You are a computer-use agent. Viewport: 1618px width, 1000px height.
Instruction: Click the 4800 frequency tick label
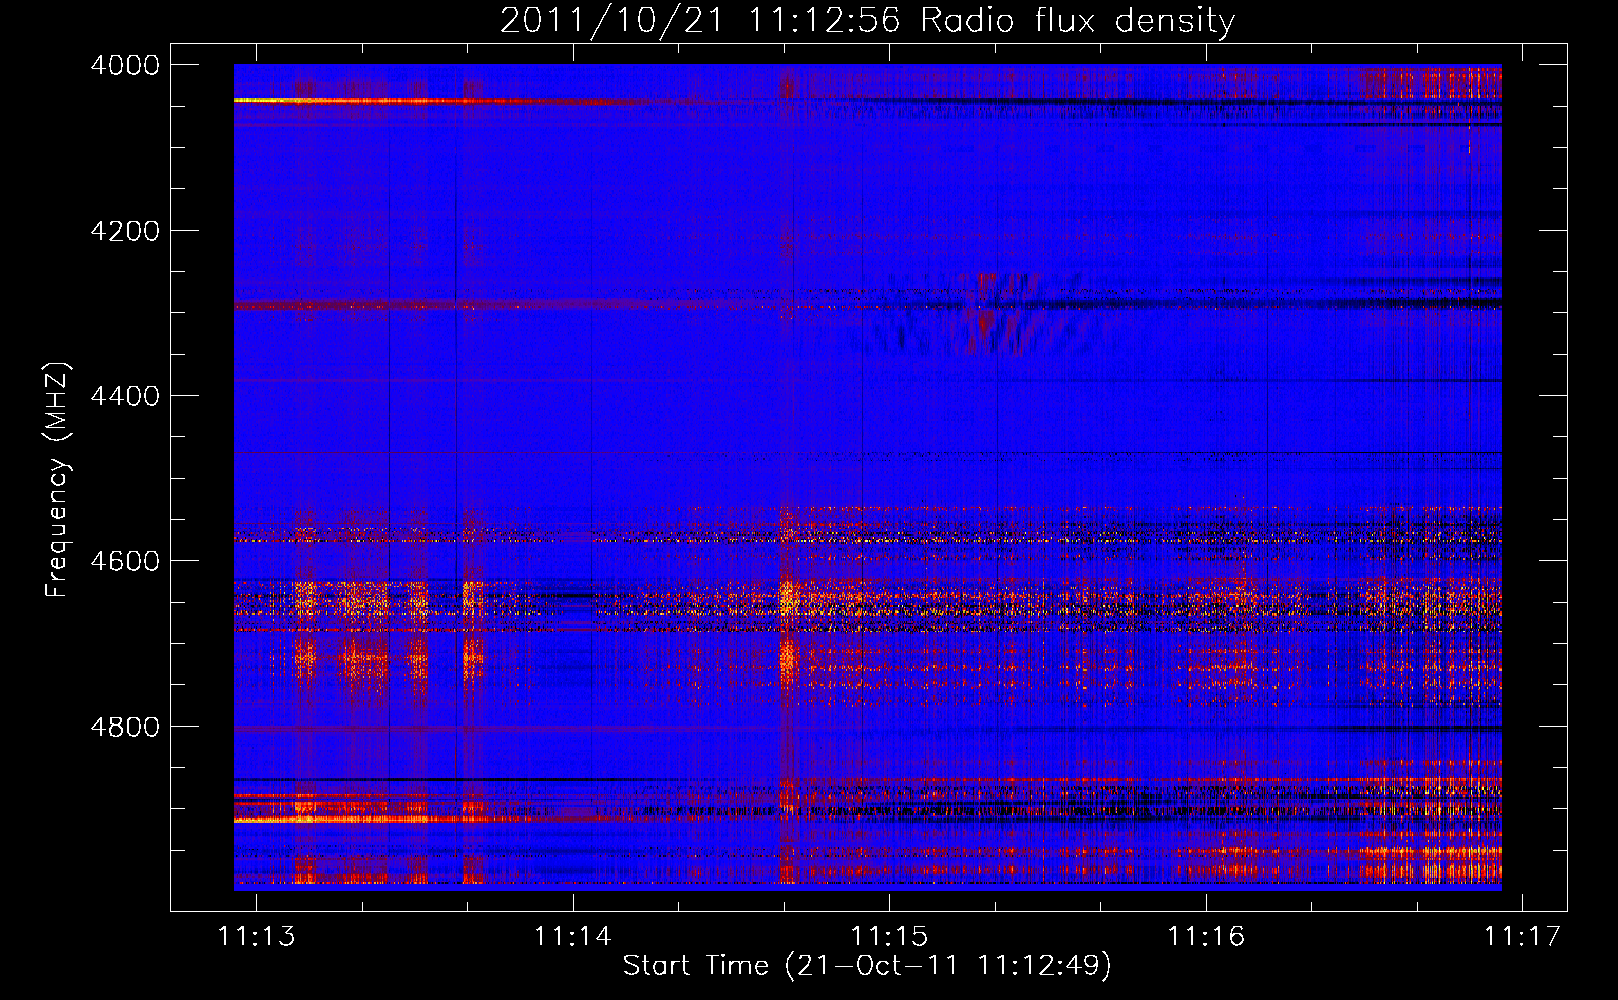[x=125, y=726]
